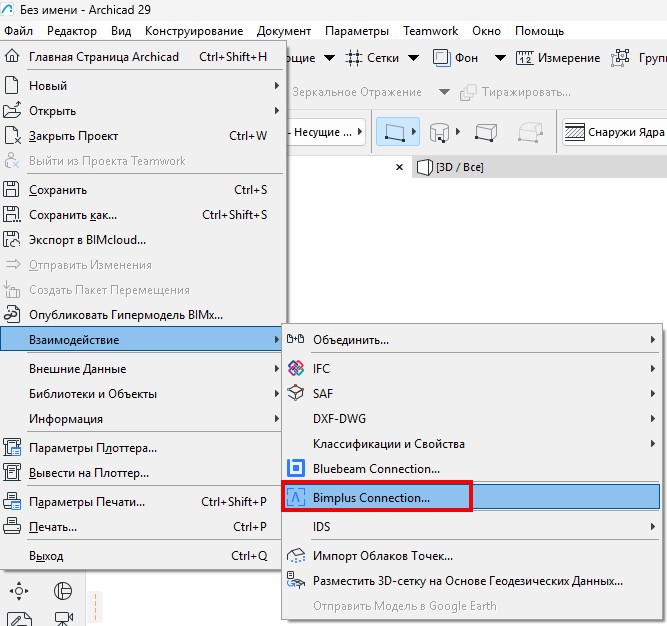Open the Документ menu
The height and width of the screenshot is (626, 667).
[x=284, y=31]
